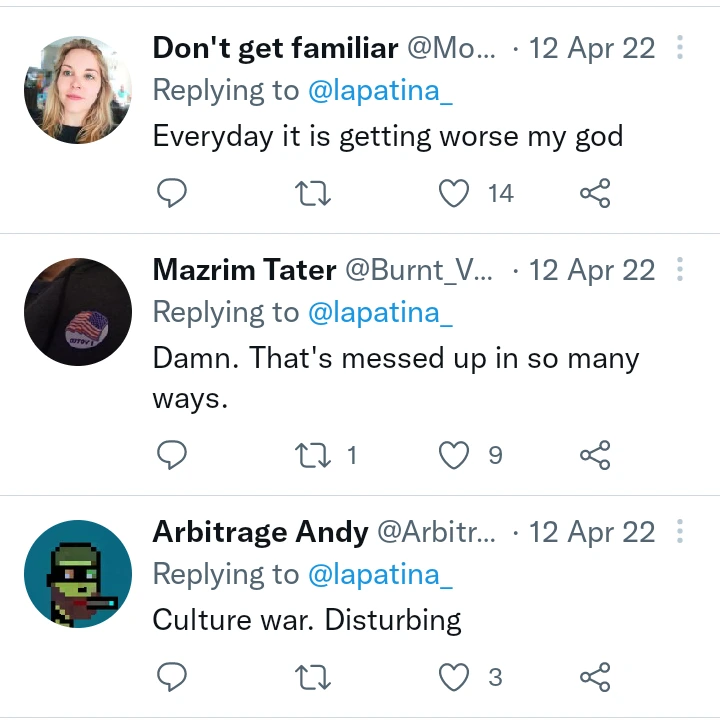
Task: Retweet Arbitrage Andy's tweet
Action: click(x=313, y=678)
